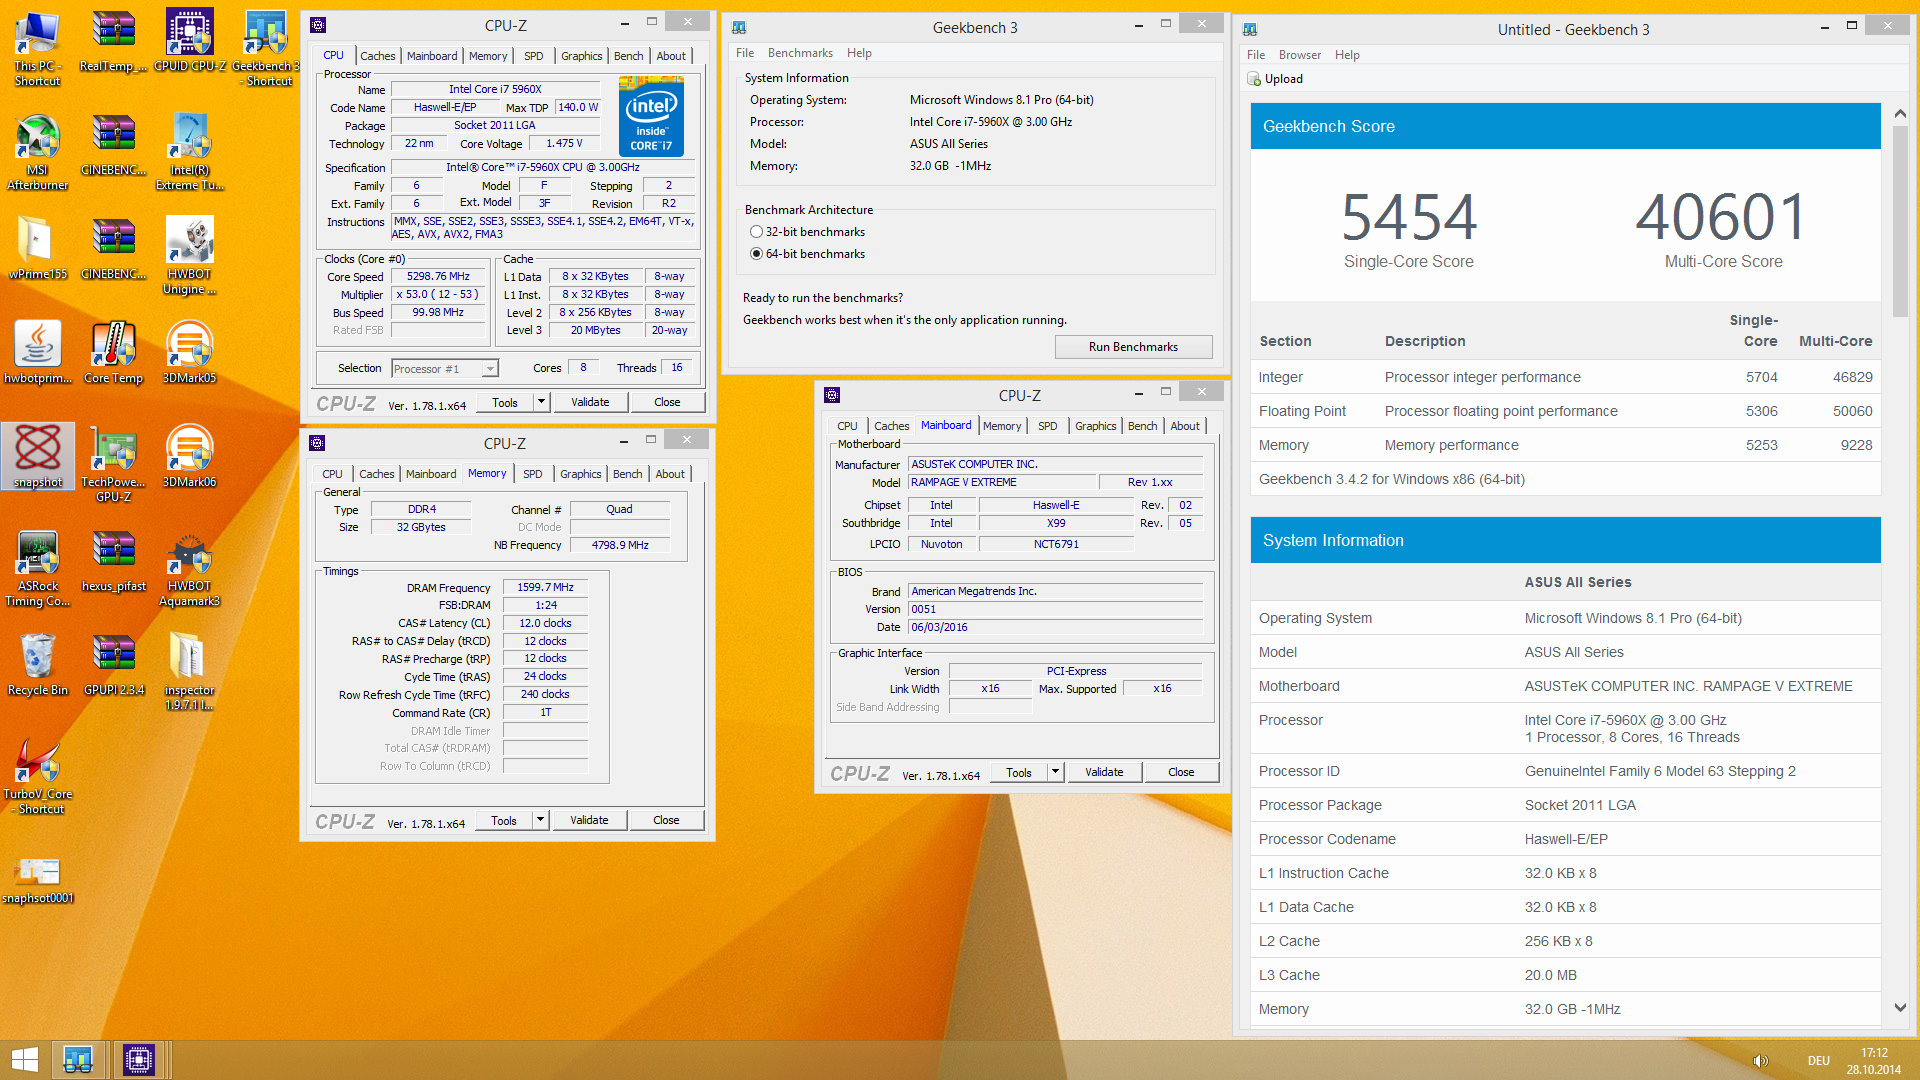
Task: Launch TechPowerUp GPU-Z desktop icon
Action: (x=113, y=465)
